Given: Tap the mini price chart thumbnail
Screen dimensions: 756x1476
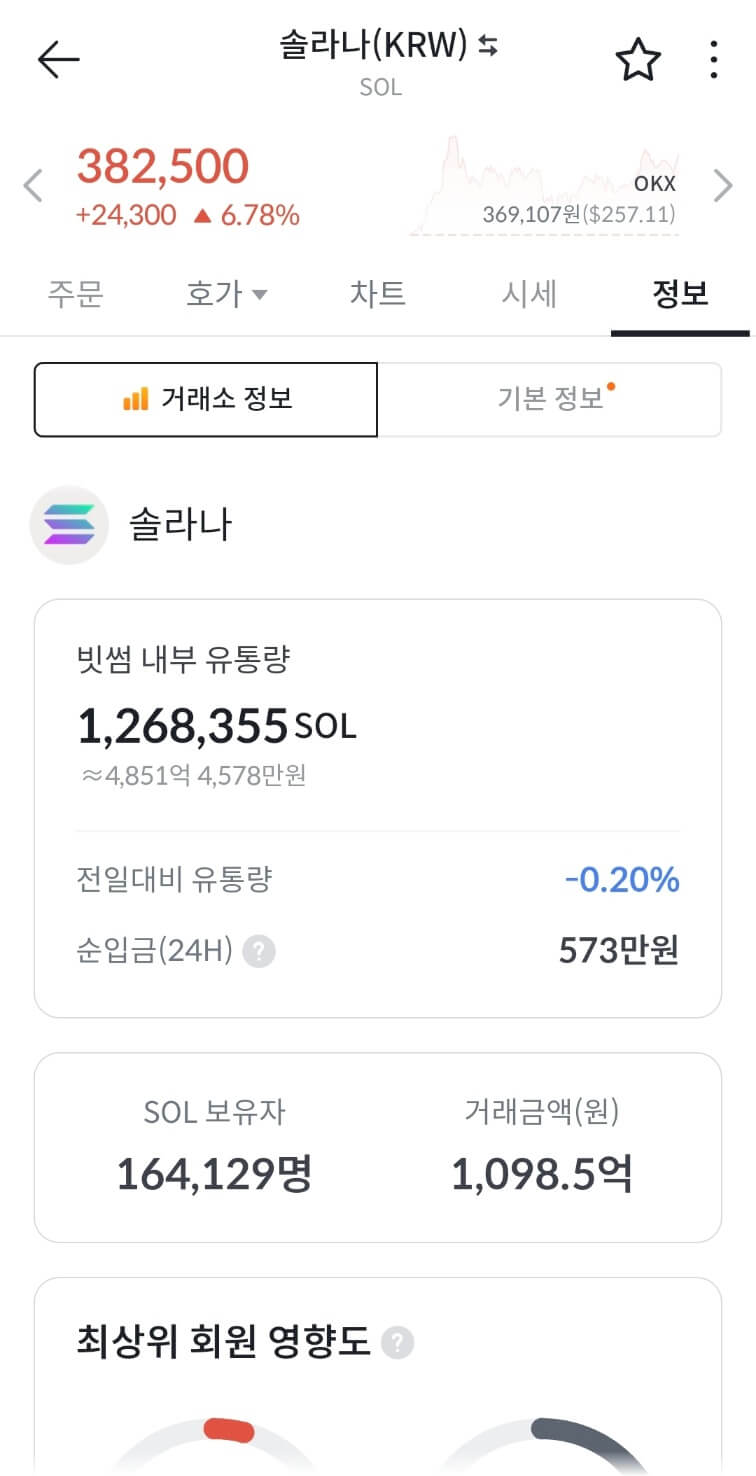Looking at the screenshot, I should click(x=544, y=186).
